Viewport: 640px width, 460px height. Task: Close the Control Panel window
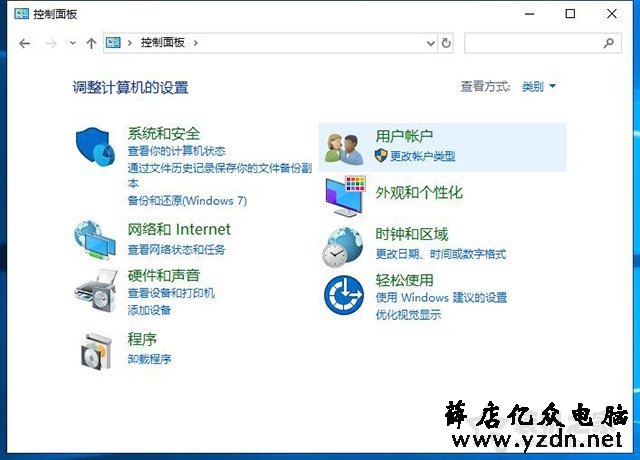point(611,14)
